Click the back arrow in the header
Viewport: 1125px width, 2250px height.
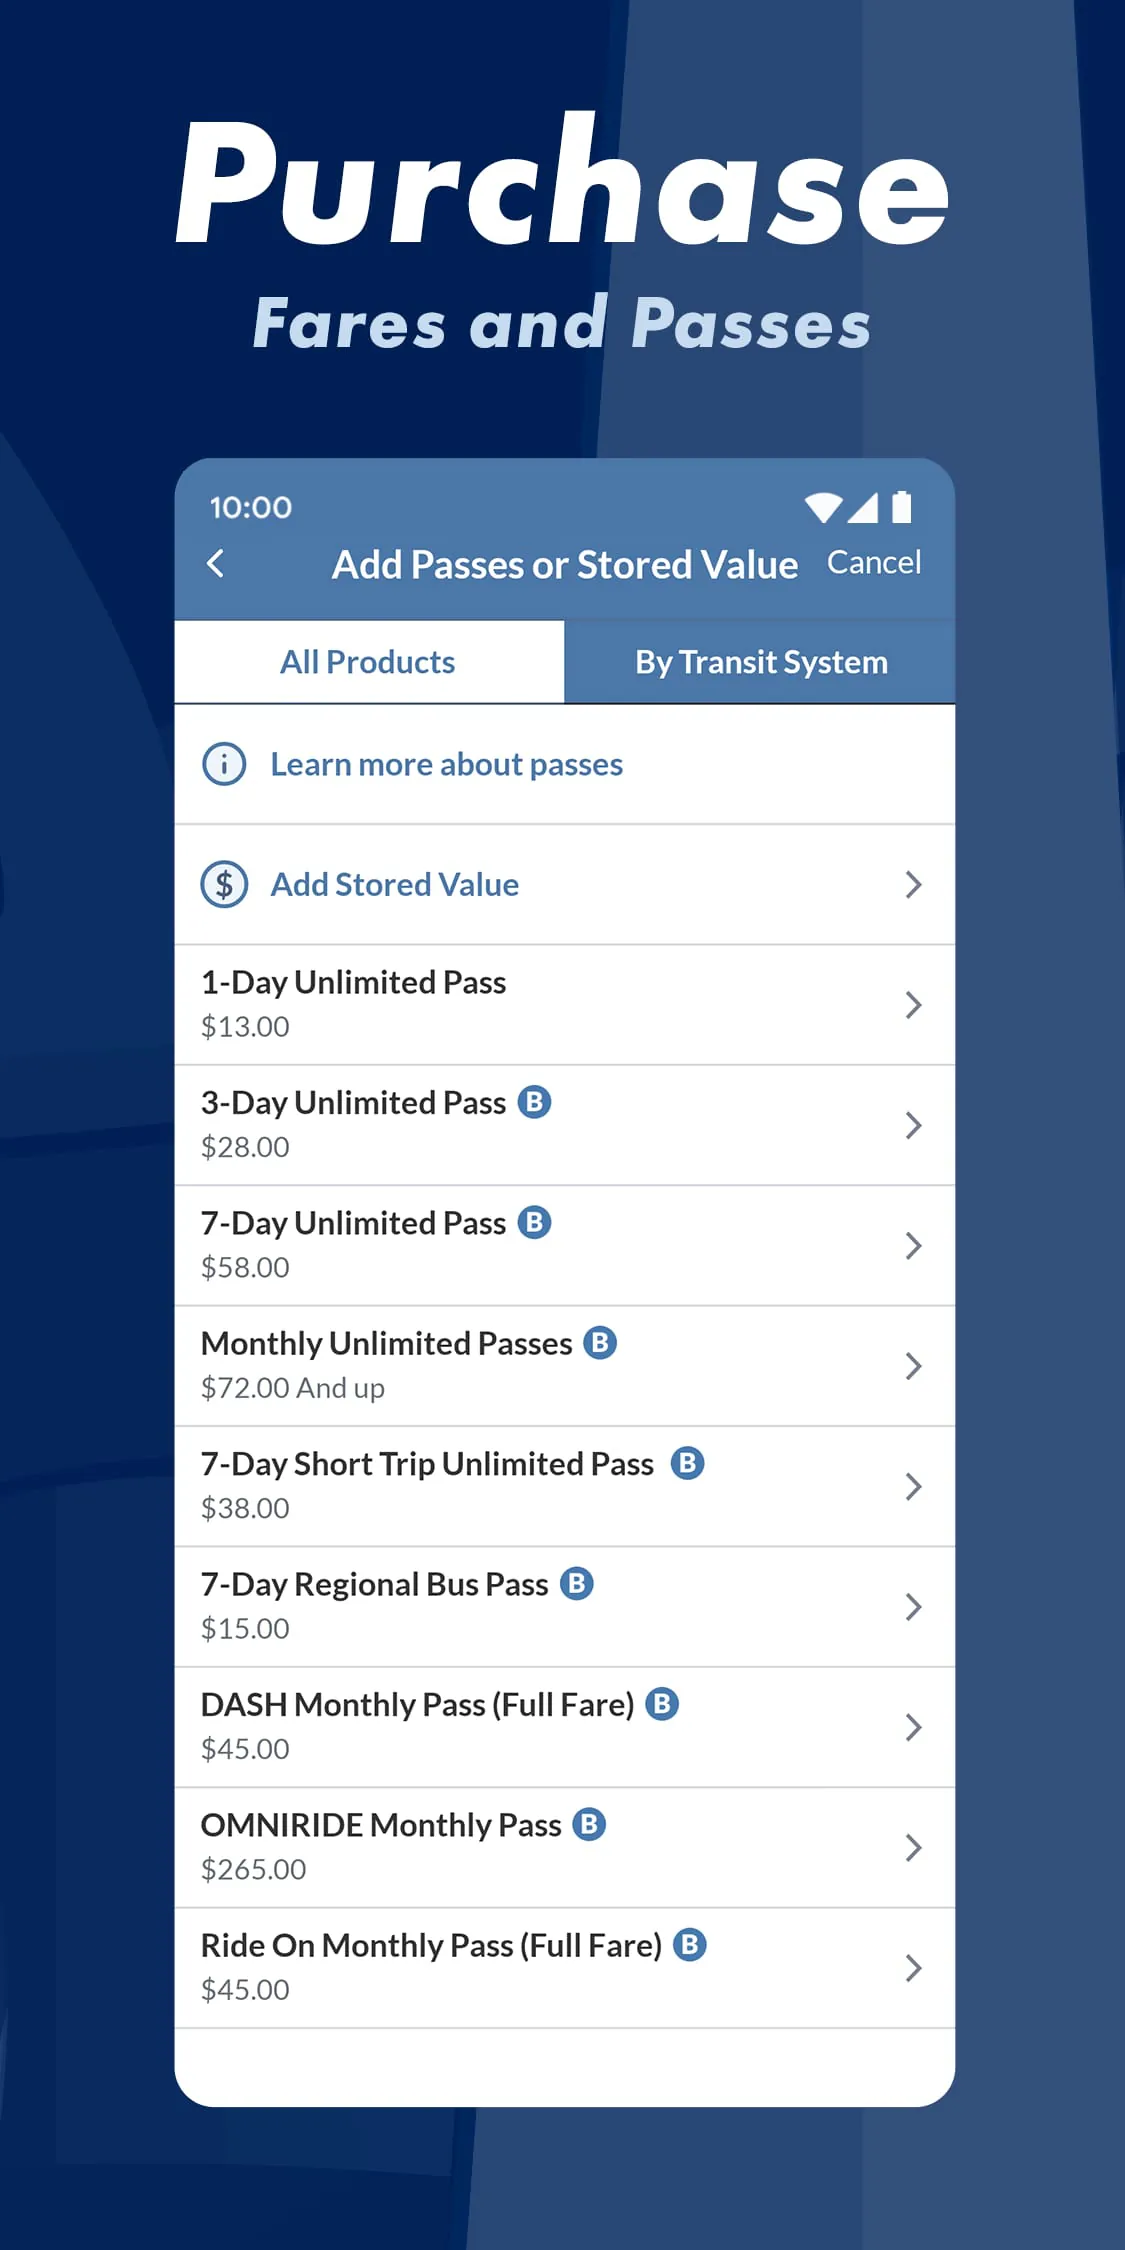point(216,565)
